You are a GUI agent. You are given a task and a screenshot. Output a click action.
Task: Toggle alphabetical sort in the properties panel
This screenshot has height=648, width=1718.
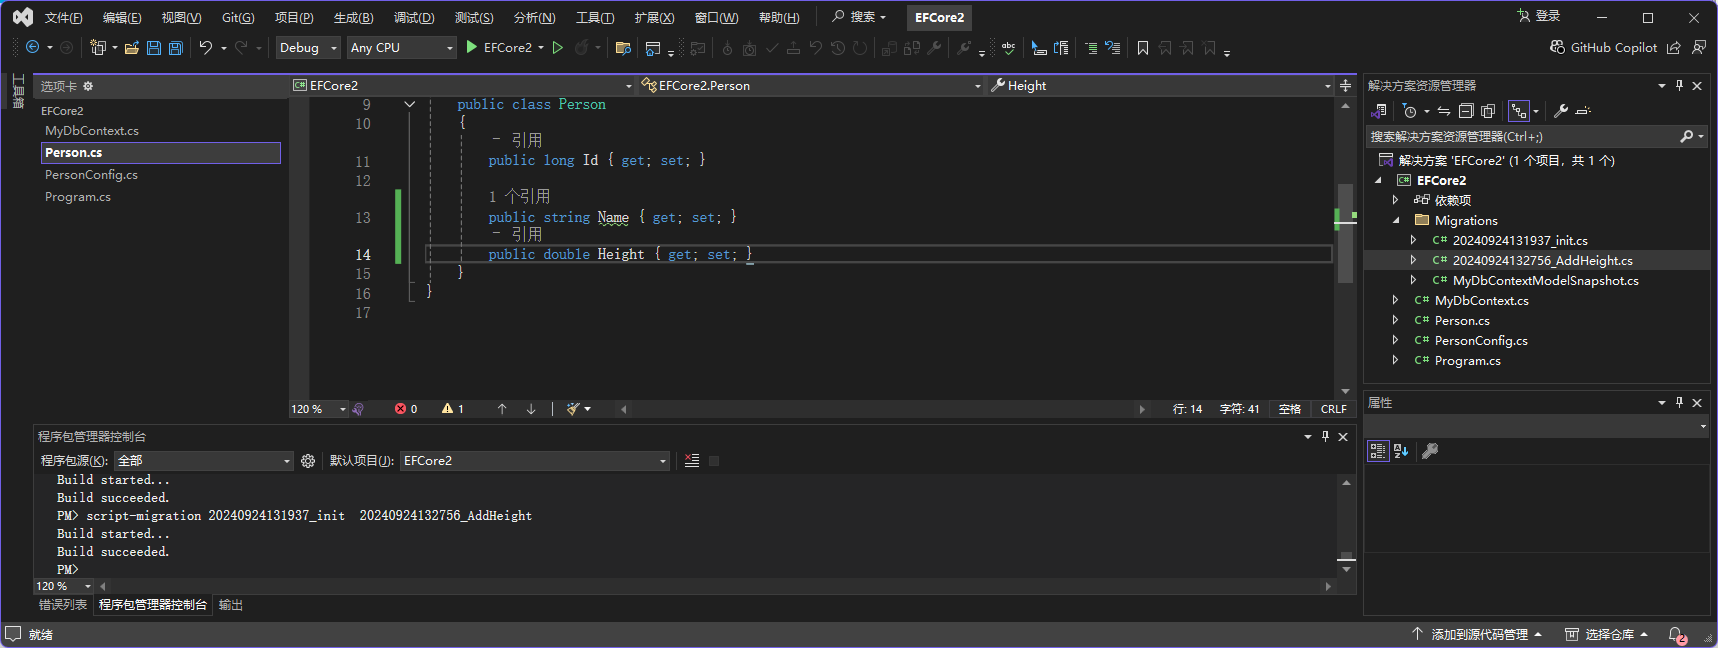coord(1401,451)
